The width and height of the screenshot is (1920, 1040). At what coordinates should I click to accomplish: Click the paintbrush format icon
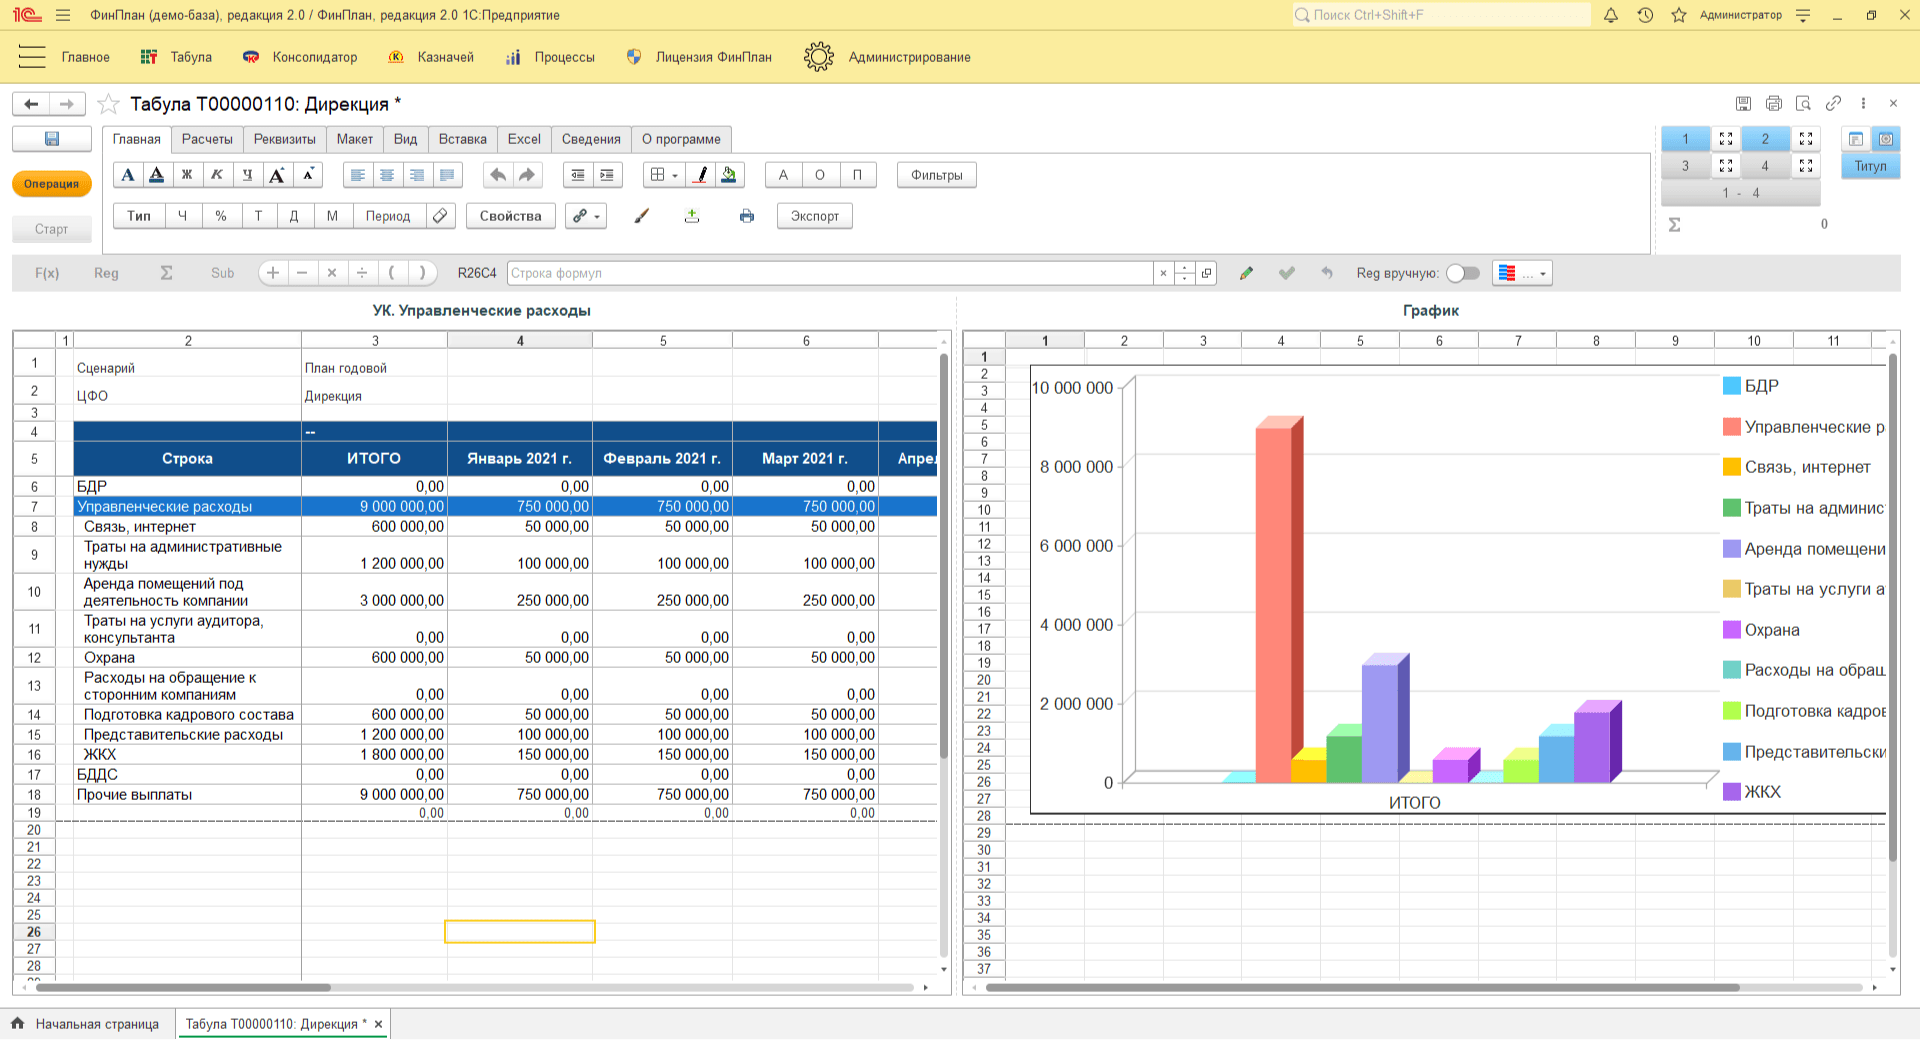[x=642, y=216]
